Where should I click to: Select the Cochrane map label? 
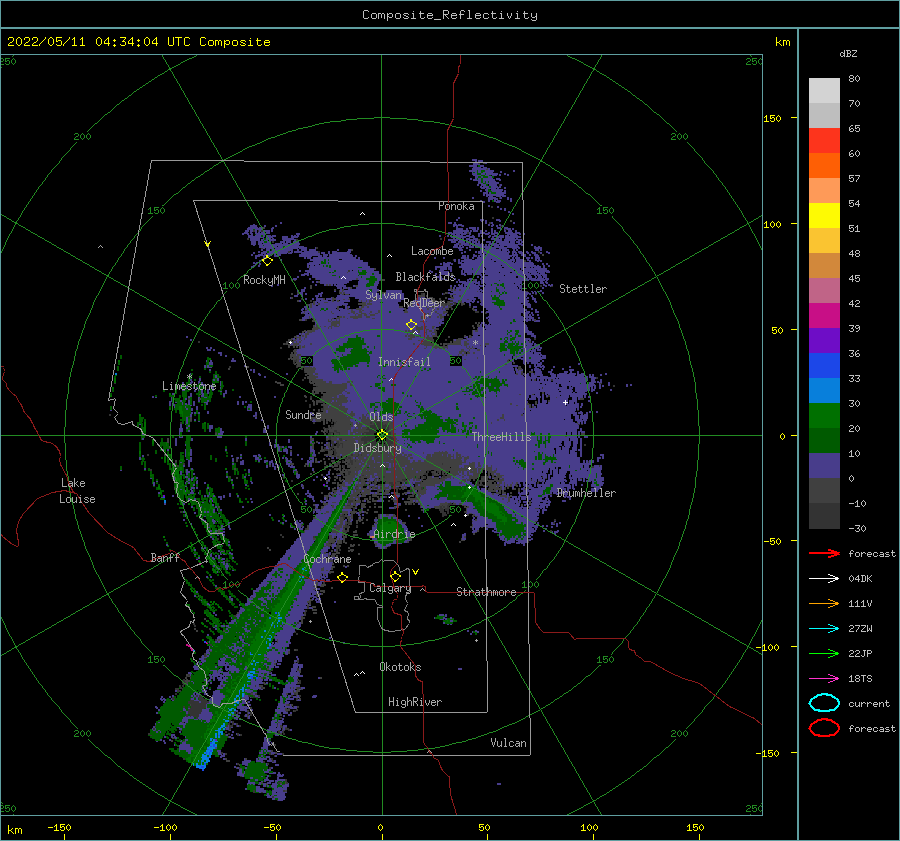327,559
